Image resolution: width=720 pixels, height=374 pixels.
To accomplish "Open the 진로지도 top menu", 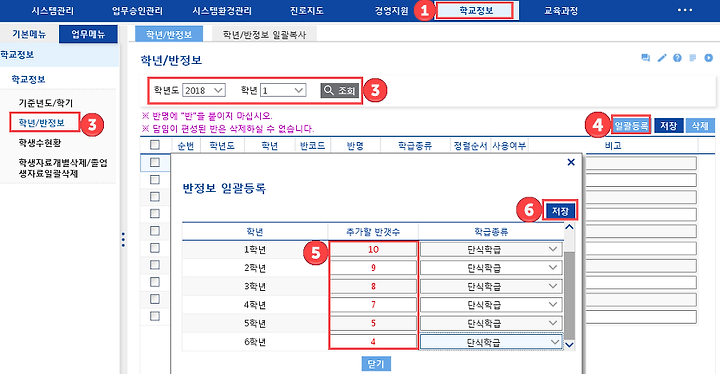I will [307, 11].
